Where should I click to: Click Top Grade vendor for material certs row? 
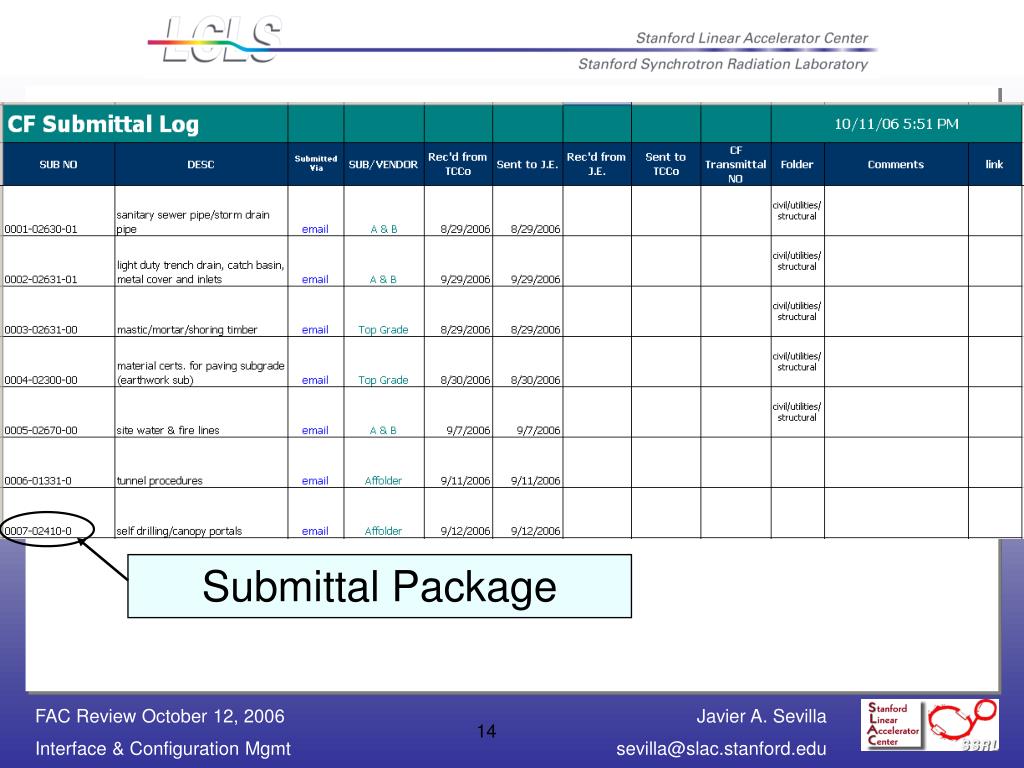point(383,380)
